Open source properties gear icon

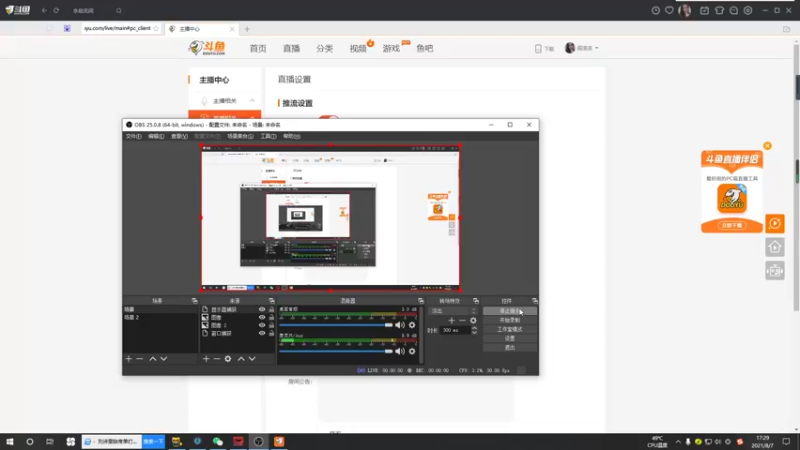(x=228, y=359)
